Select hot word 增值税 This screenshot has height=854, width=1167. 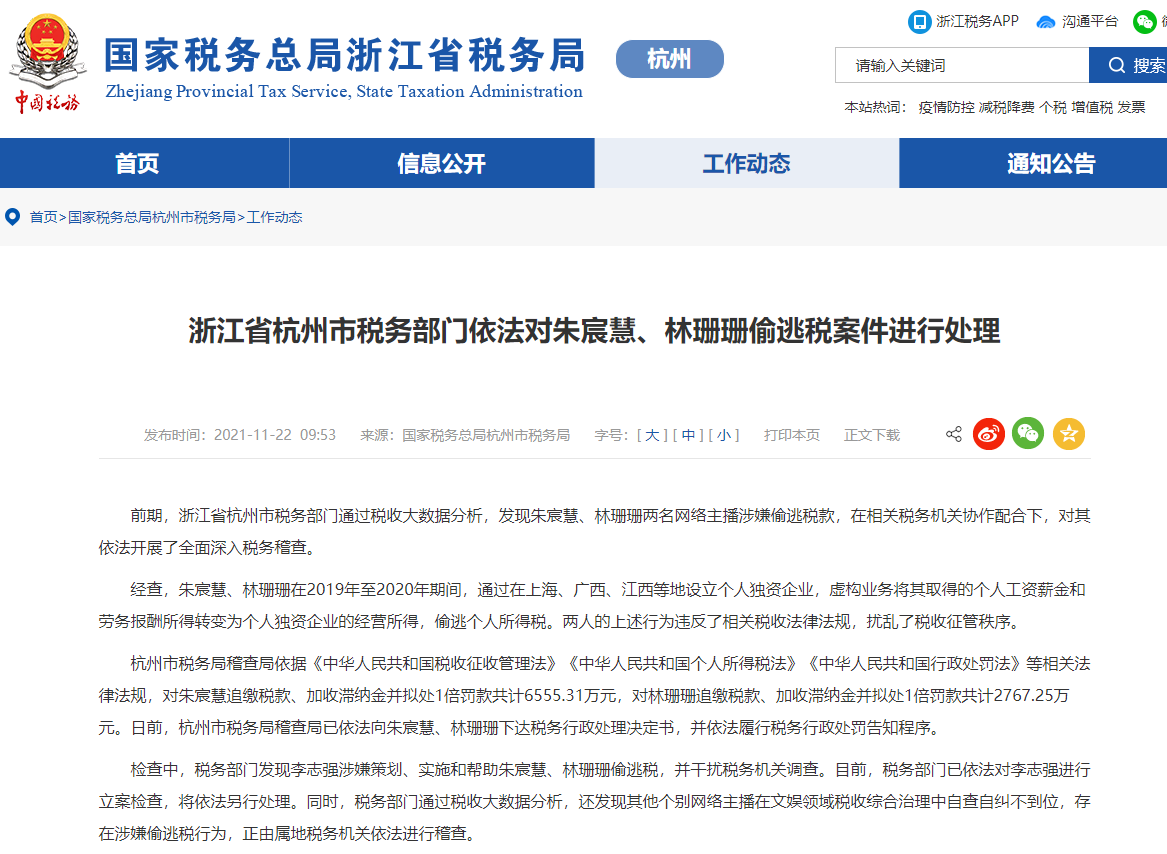(x=1092, y=107)
